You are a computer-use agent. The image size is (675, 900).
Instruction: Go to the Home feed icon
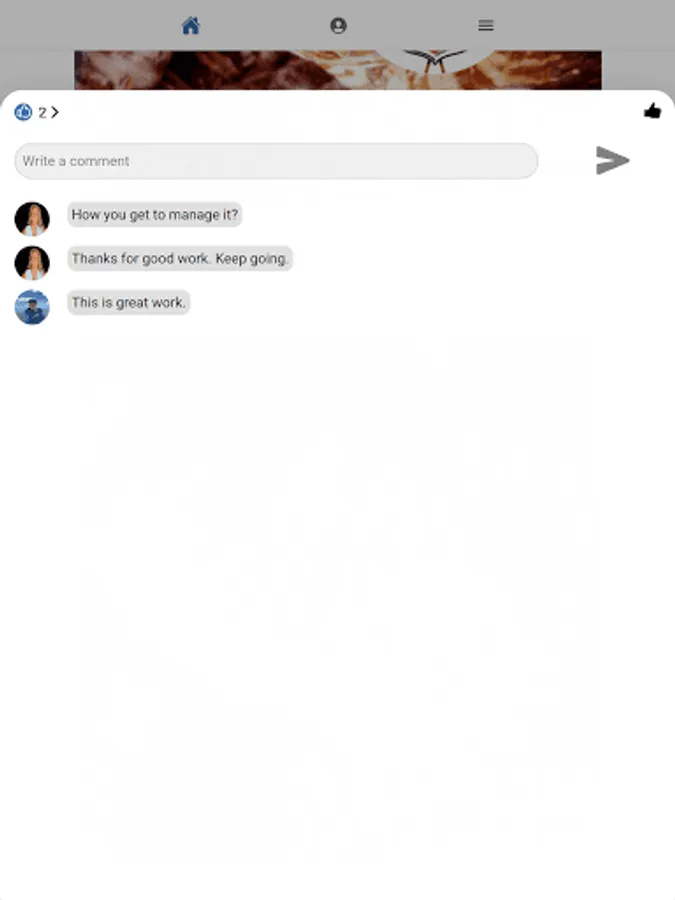pos(191,26)
